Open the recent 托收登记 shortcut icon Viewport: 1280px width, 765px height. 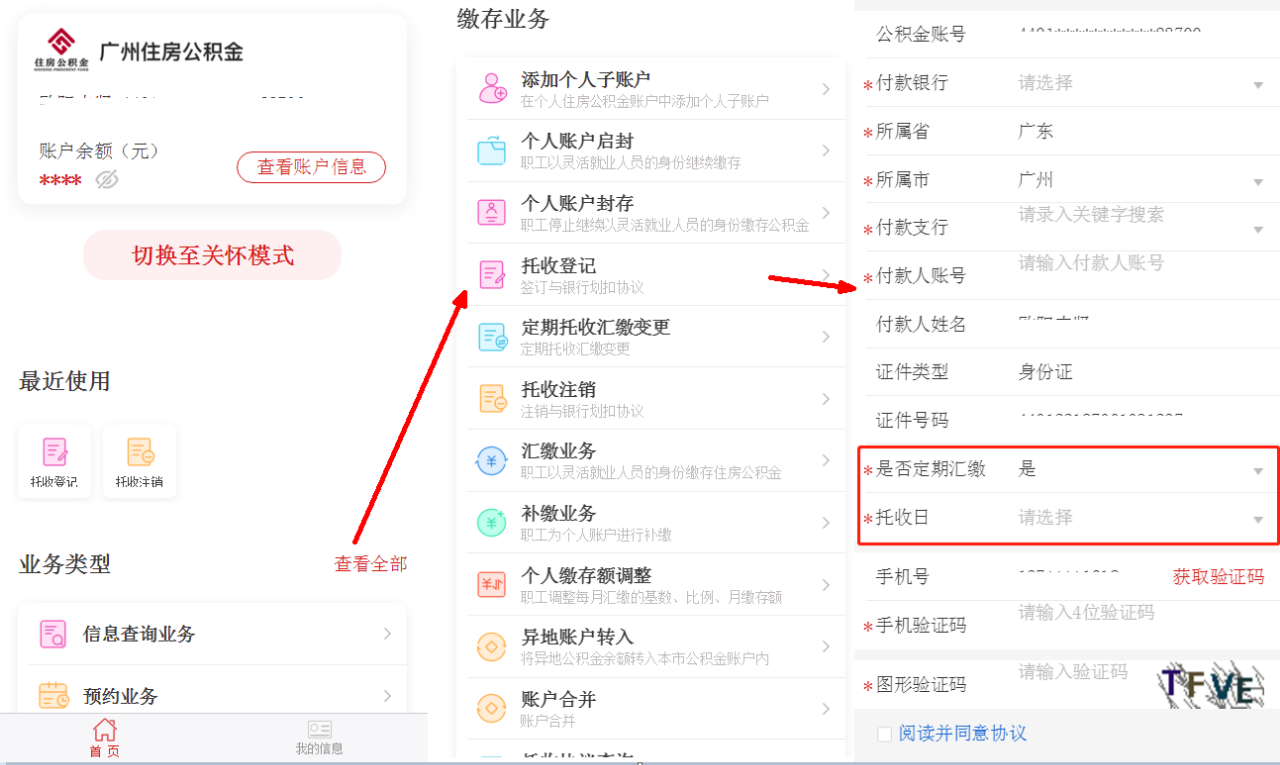[x=55, y=461]
